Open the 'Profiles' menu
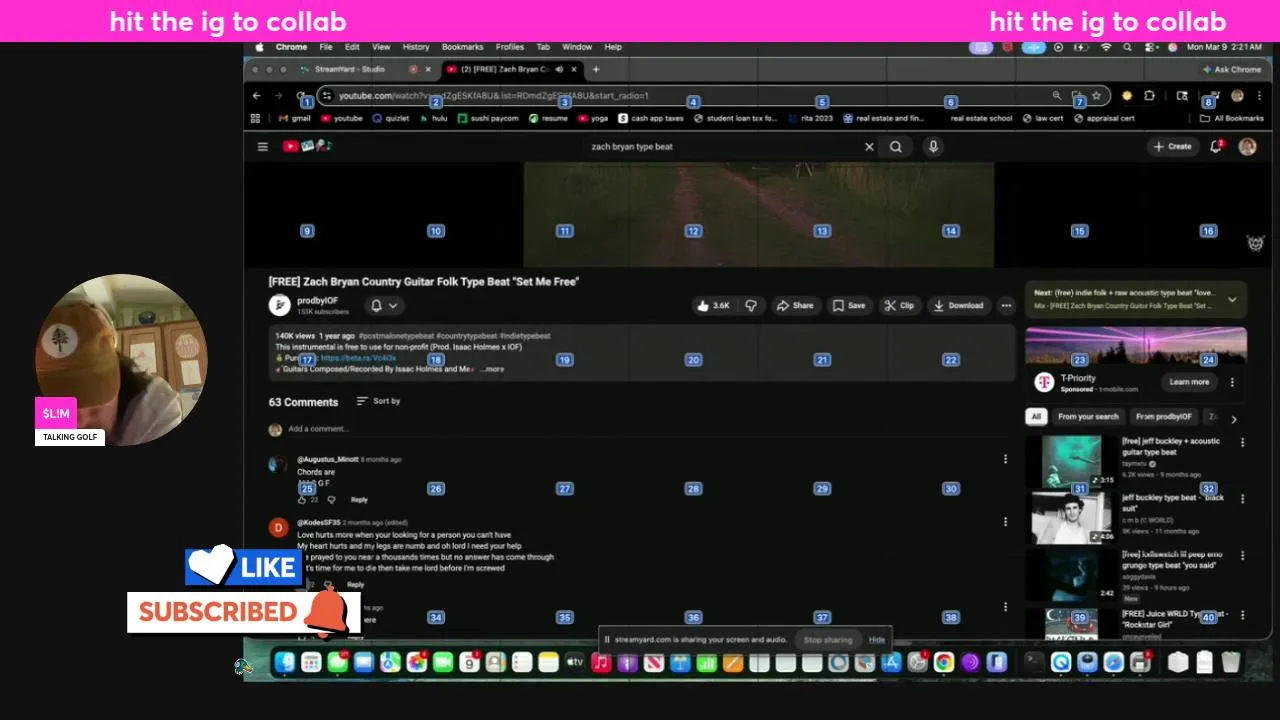The image size is (1280, 720). pos(510,47)
